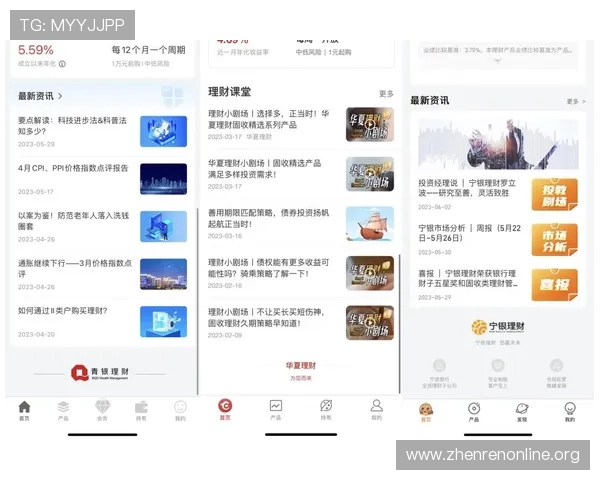Open article 以案为鉴！防范老年人落入洗钱圈套
This screenshot has height=480, width=600.
[x=102, y=227]
